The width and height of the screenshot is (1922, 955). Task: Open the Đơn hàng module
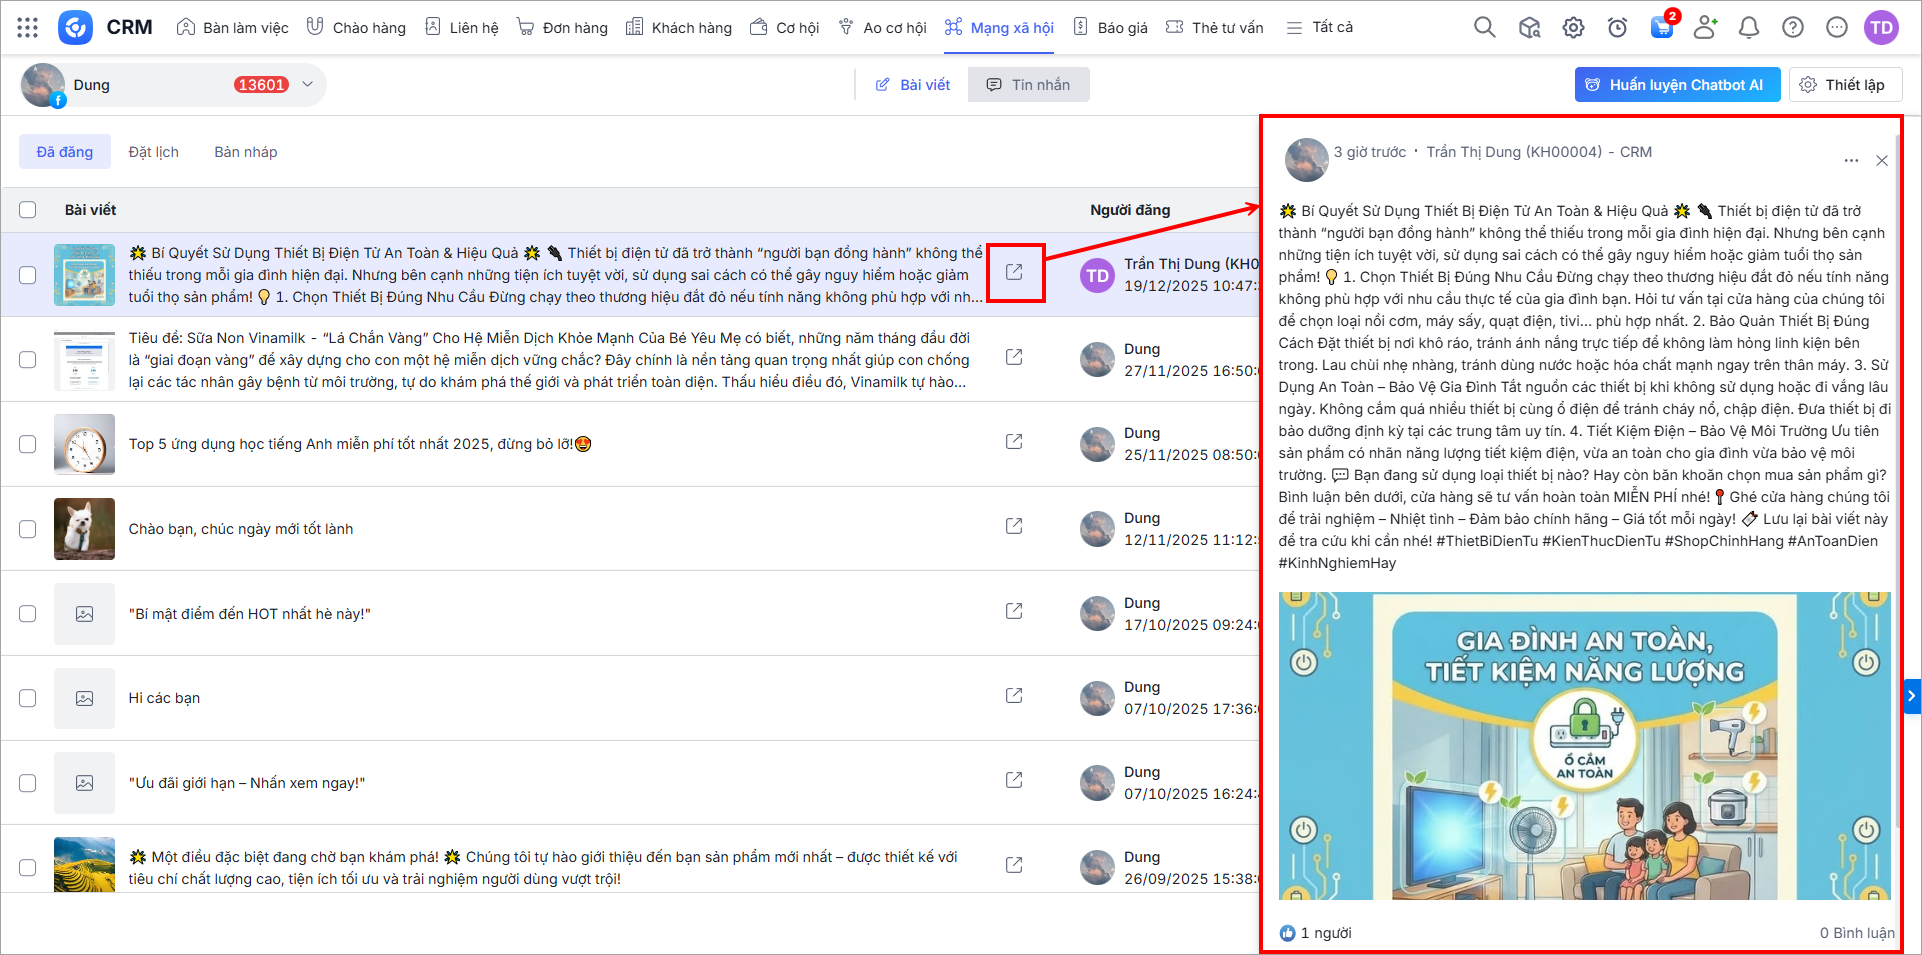pos(562,27)
